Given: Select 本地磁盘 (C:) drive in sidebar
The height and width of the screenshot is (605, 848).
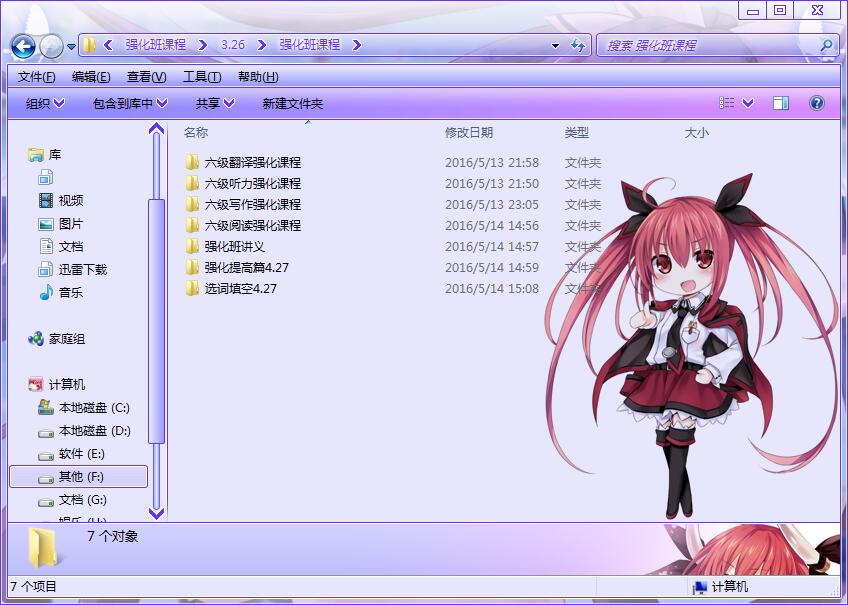Looking at the screenshot, I should tap(93, 408).
